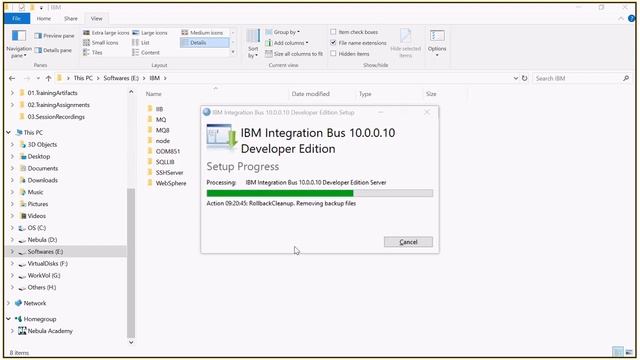This screenshot has height=360, width=640.
Task: Select the Details layout
Action: point(204,42)
